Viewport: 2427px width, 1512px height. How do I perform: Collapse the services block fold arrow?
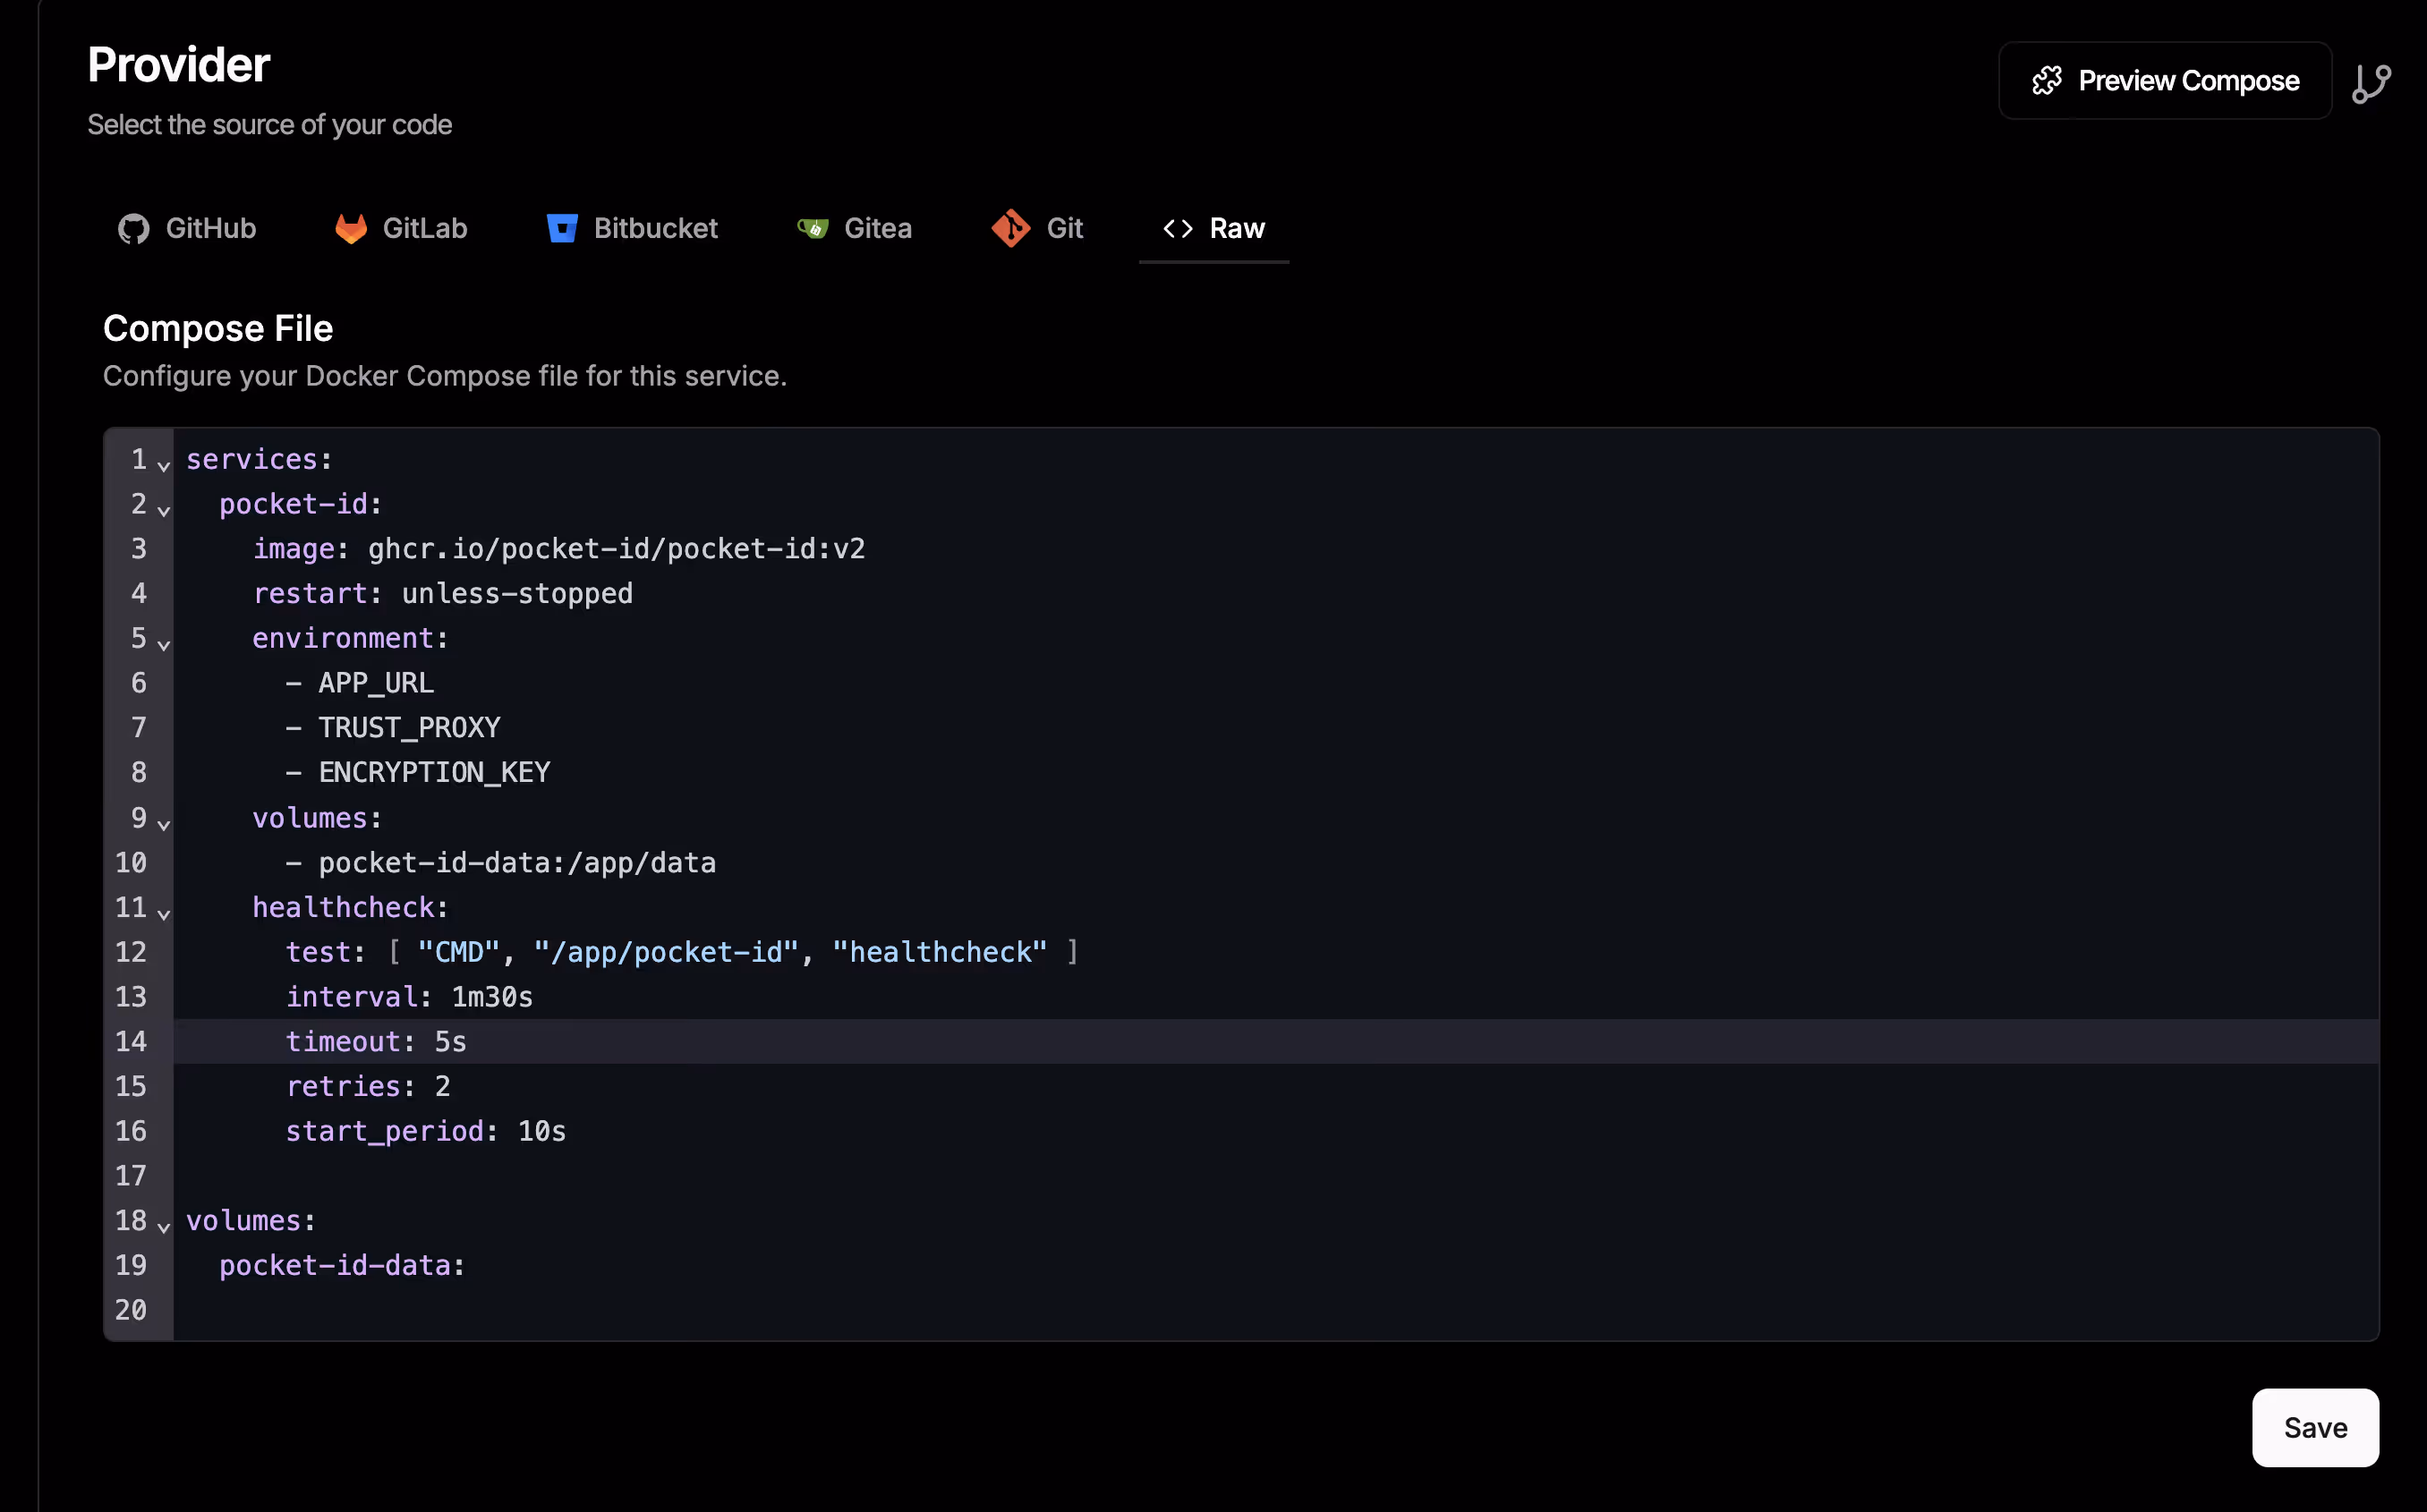[x=164, y=465]
